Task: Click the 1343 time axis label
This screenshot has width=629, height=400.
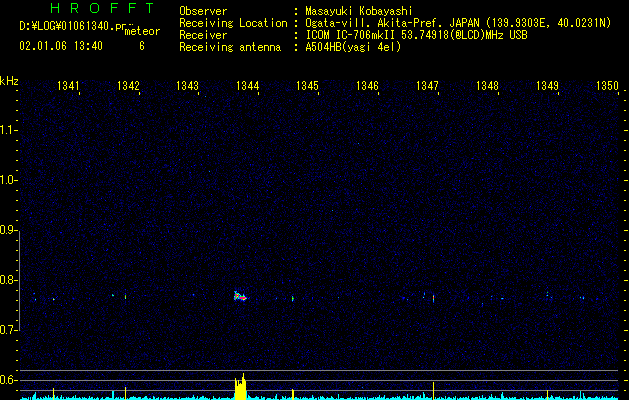Action: coord(187,86)
